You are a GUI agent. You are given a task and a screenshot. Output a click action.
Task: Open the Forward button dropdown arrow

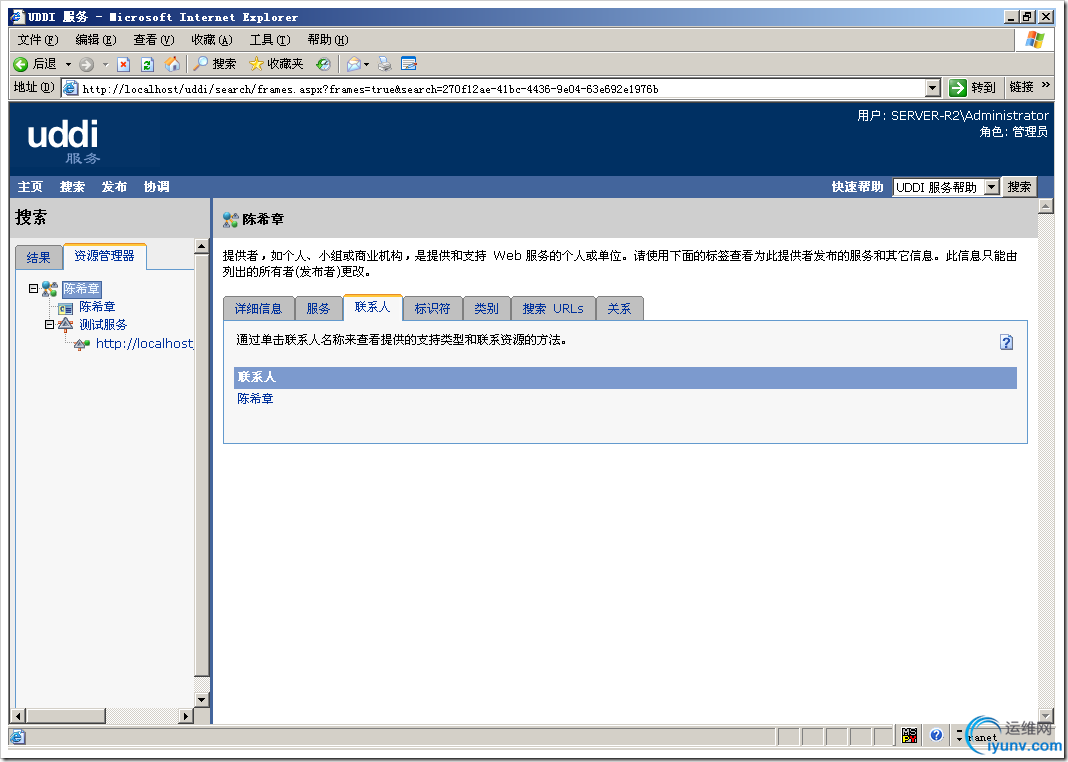point(105,64)
